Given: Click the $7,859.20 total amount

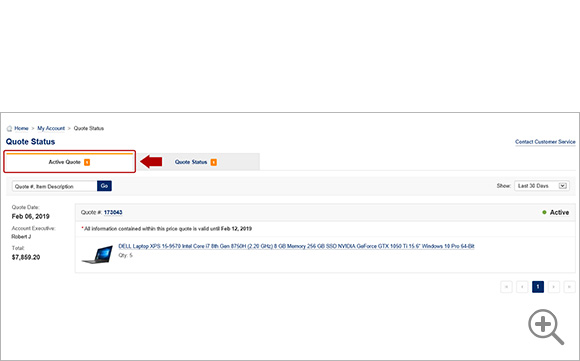Looking at the screenshot, I should 26,257.
